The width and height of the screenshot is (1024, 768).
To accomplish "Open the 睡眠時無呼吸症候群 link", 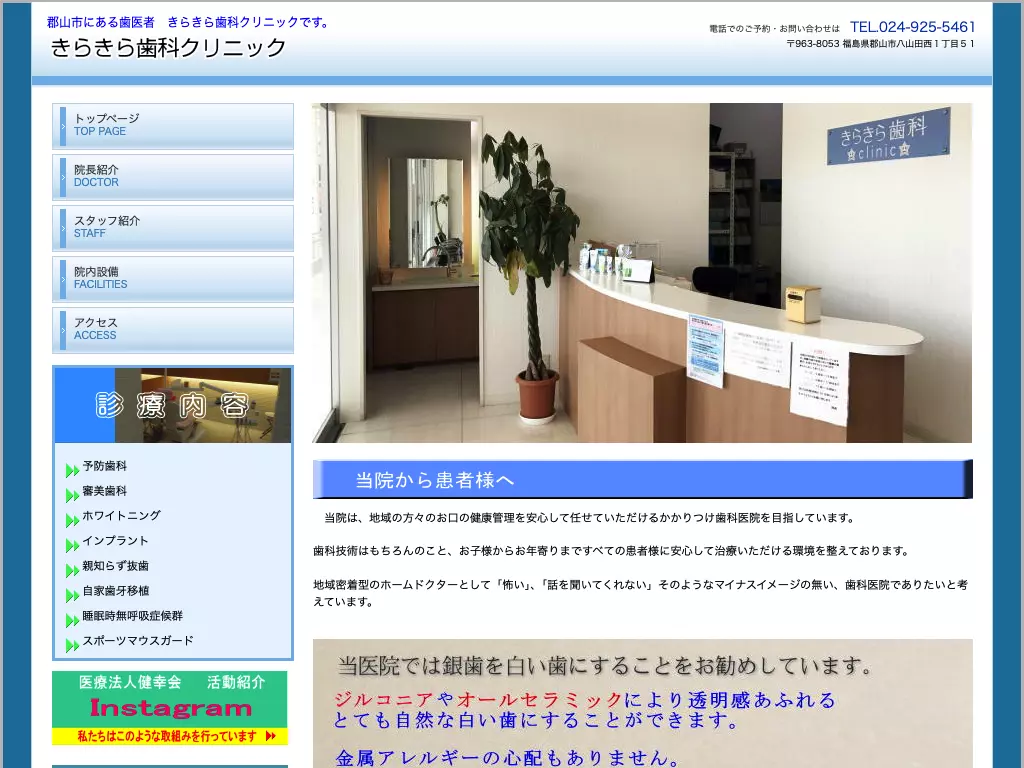I will [x=133, y=616].
